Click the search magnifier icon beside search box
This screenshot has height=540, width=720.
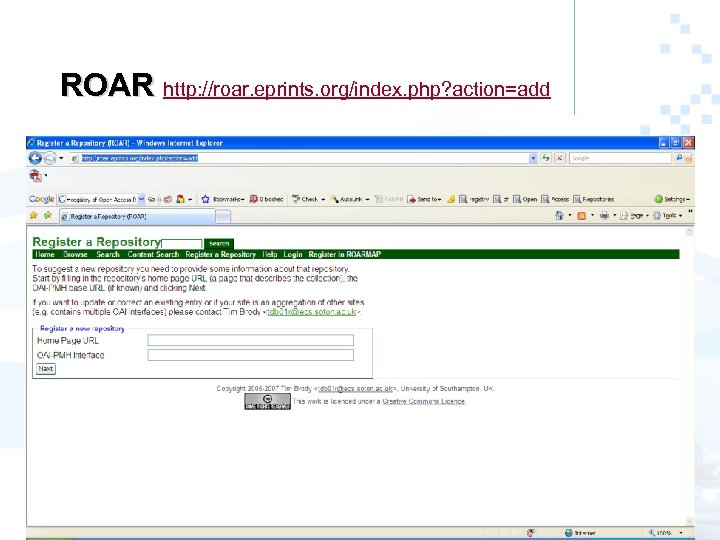pos(679,158)
